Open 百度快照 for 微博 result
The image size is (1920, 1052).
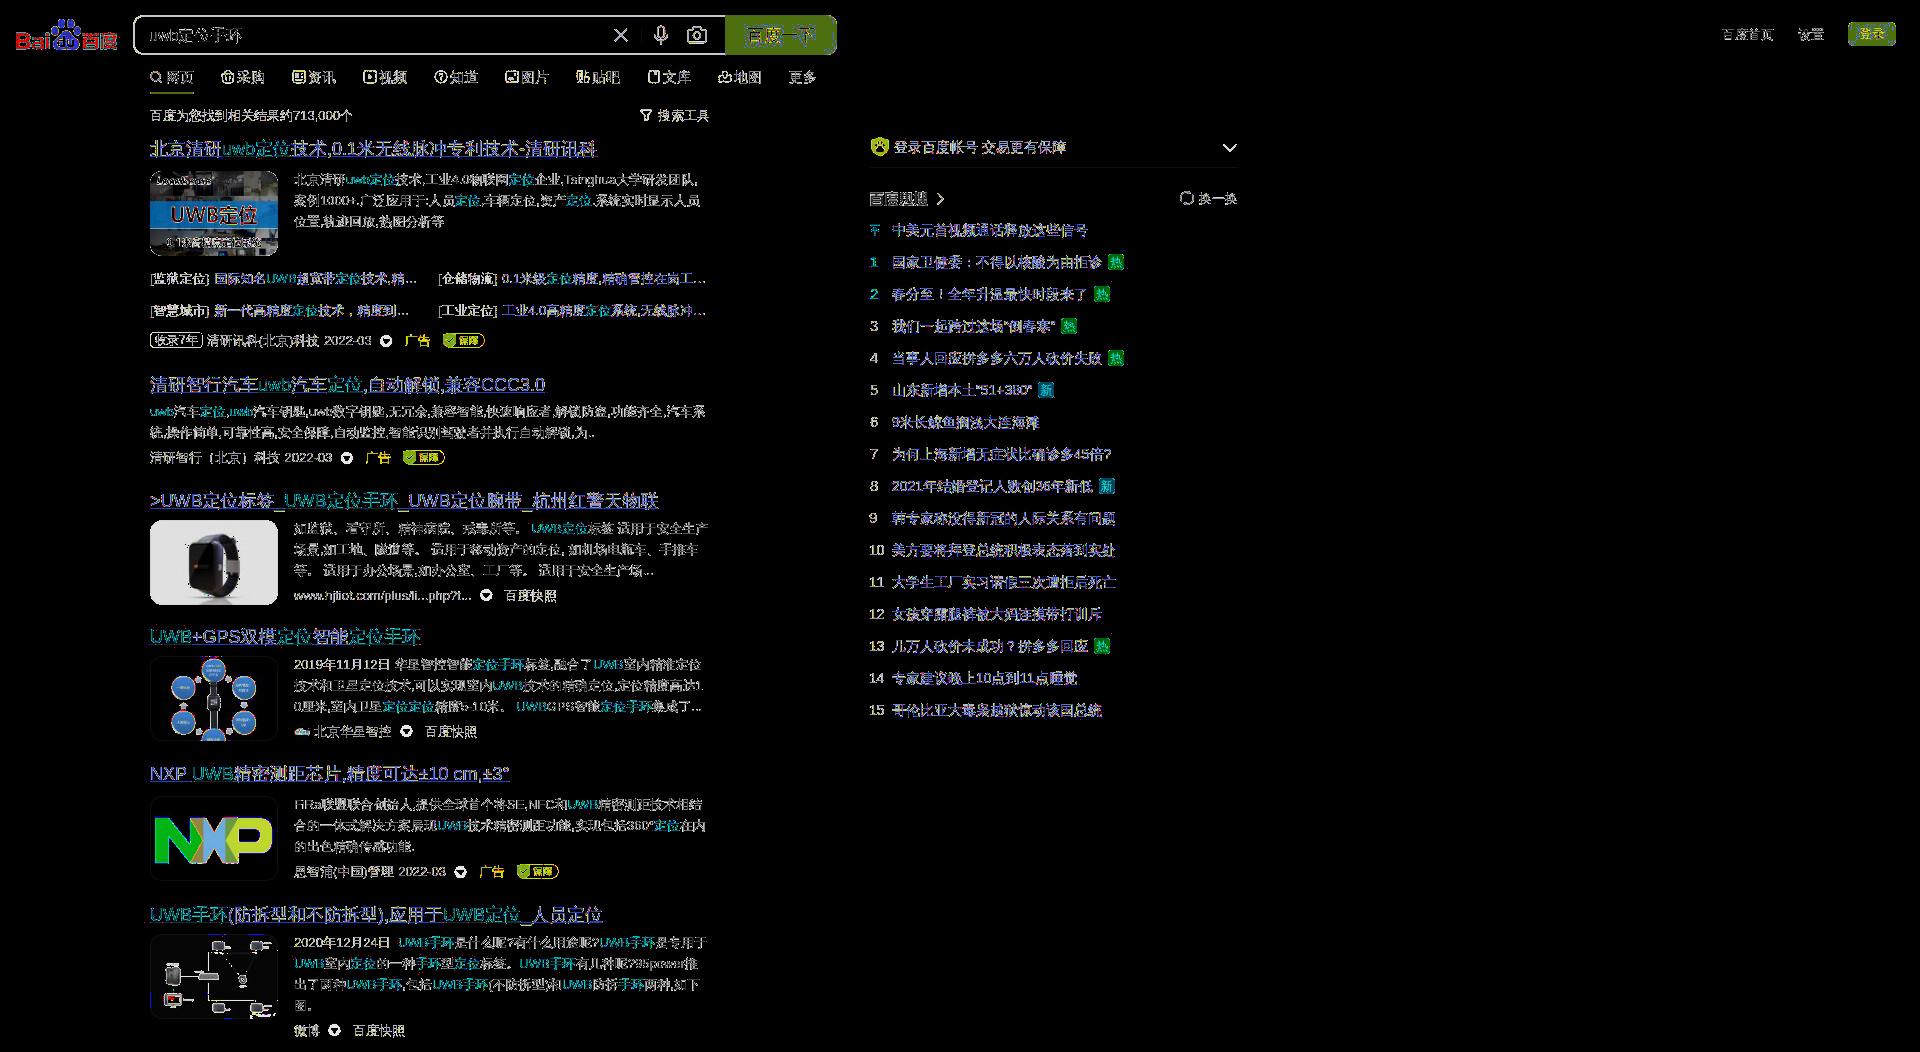[x=379, y=1031]
